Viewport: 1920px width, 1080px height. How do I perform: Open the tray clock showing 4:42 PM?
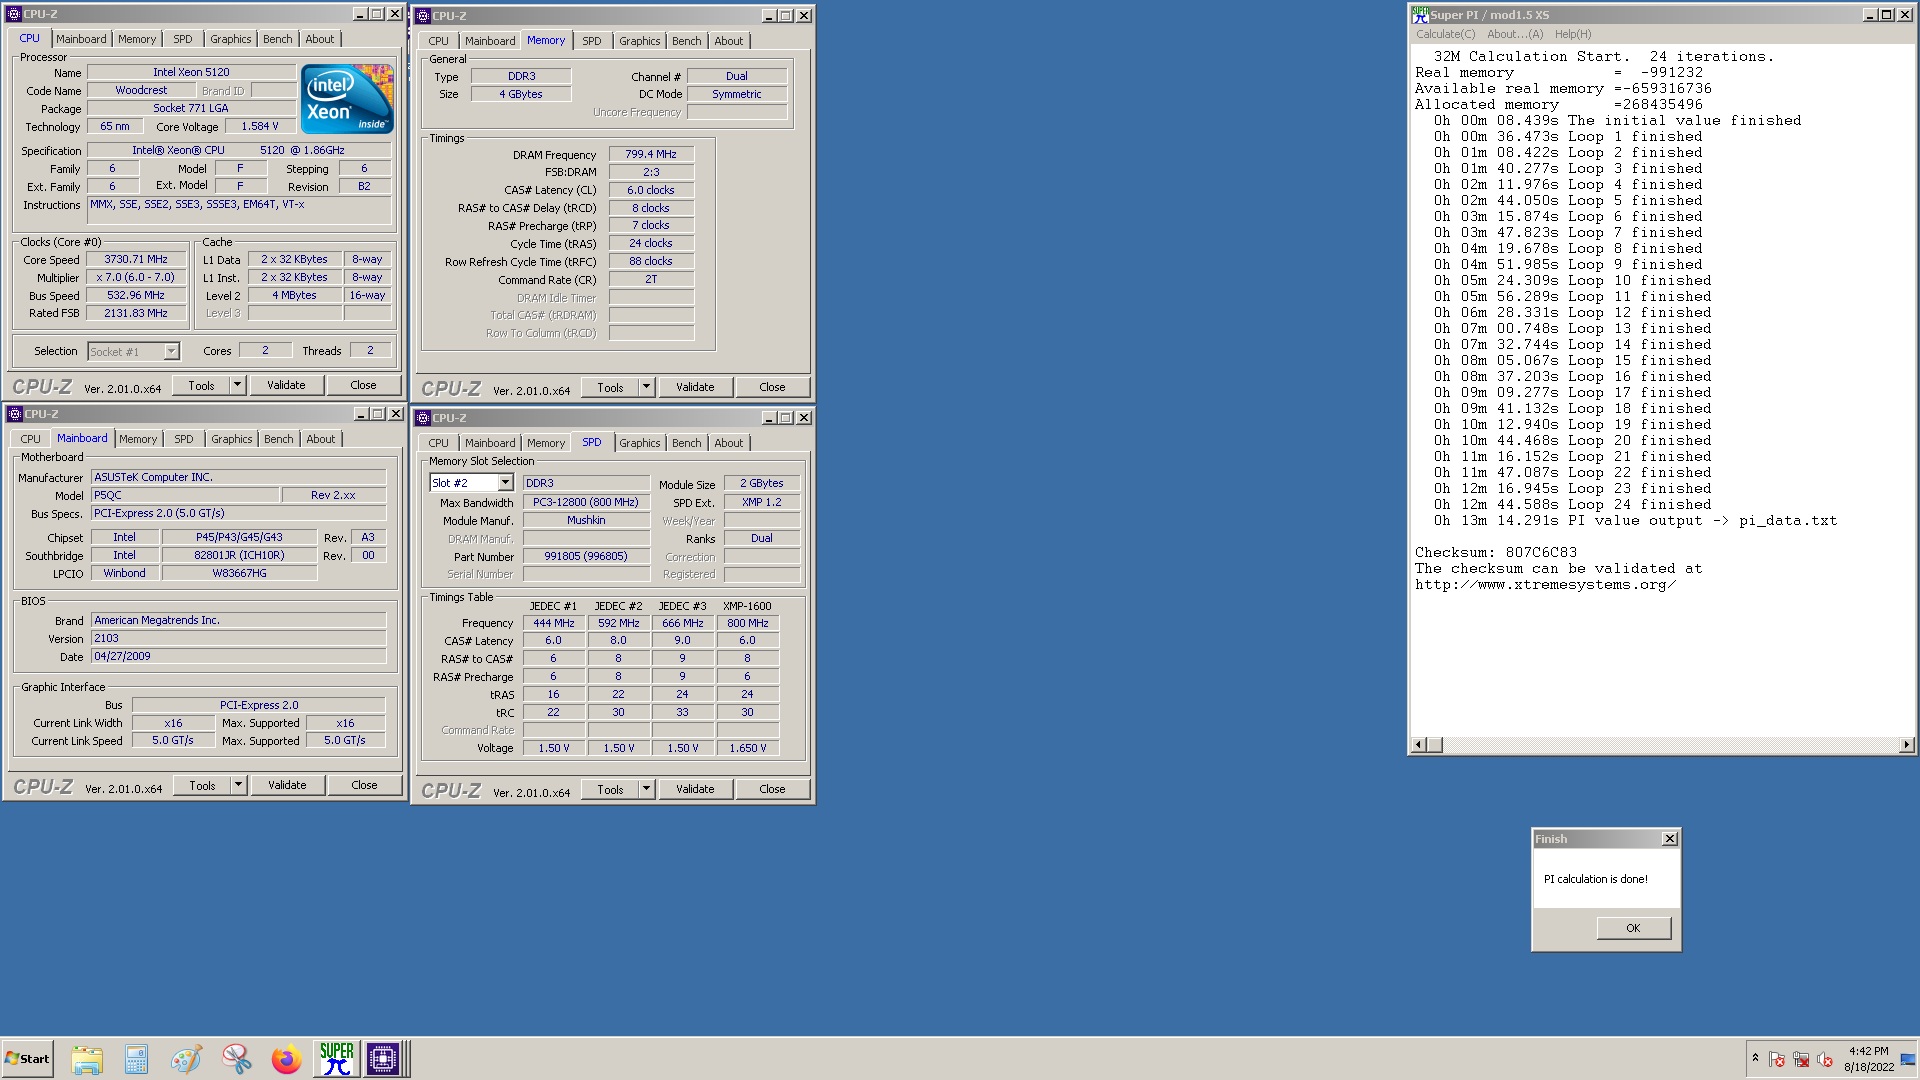[x=1869, y=1059]
